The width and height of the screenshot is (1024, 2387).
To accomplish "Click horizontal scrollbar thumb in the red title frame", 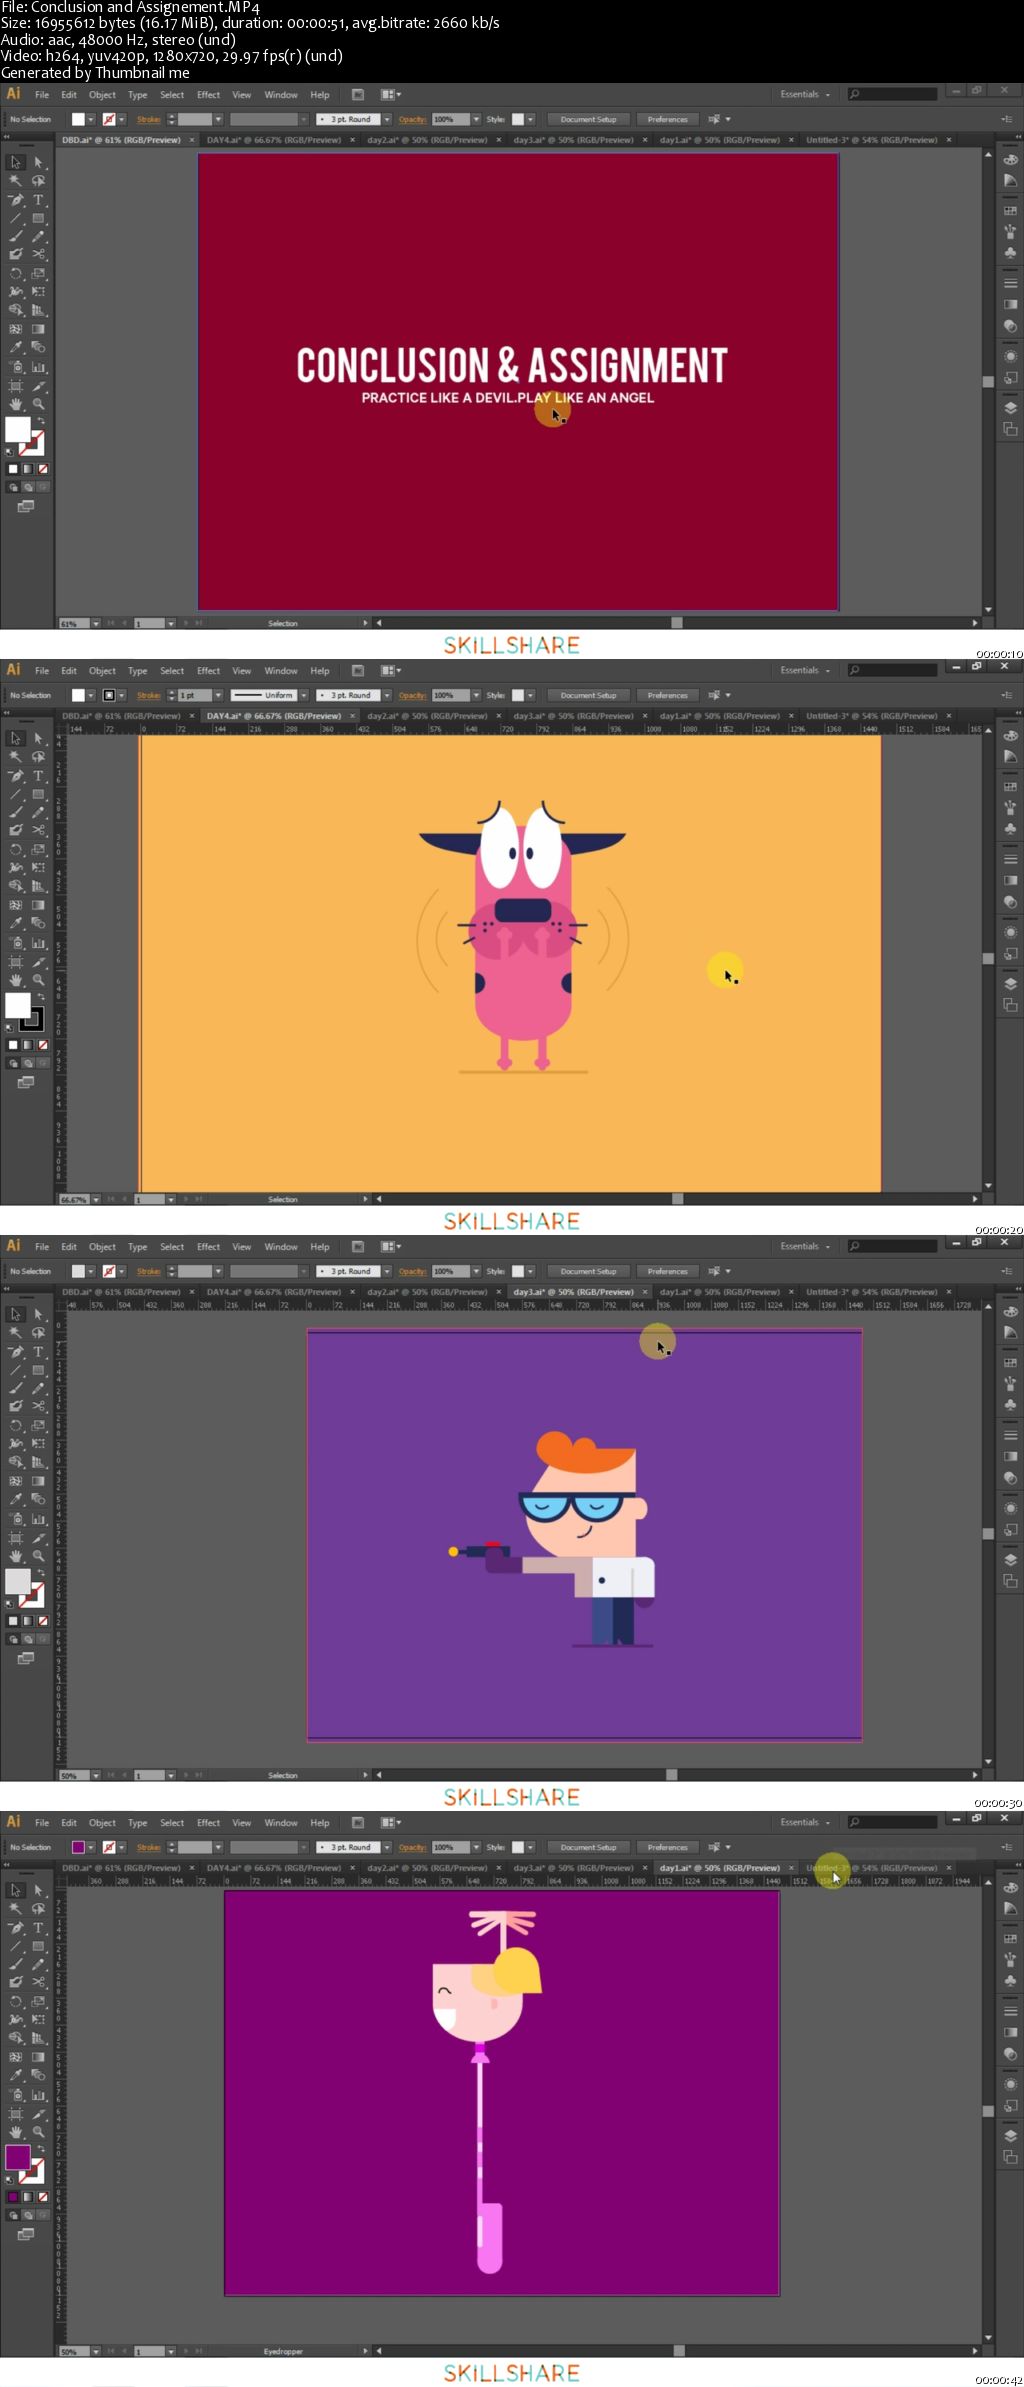I will click(677, 623).
